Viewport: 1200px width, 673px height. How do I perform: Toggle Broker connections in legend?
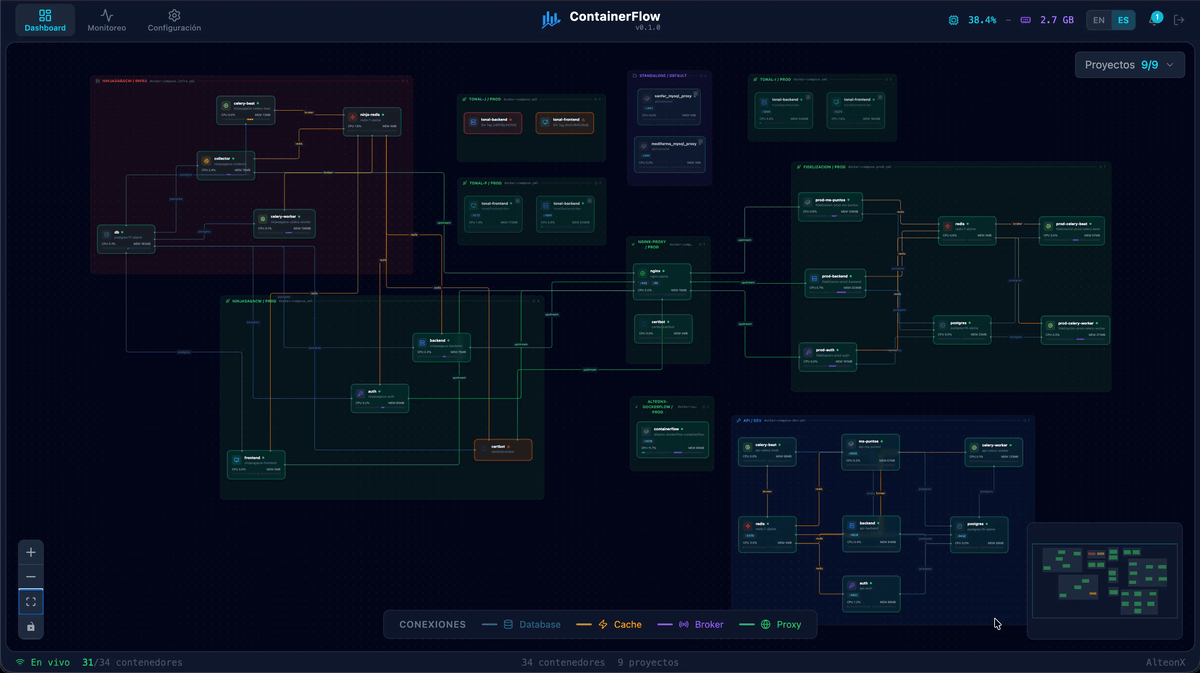tap(691, 624)
